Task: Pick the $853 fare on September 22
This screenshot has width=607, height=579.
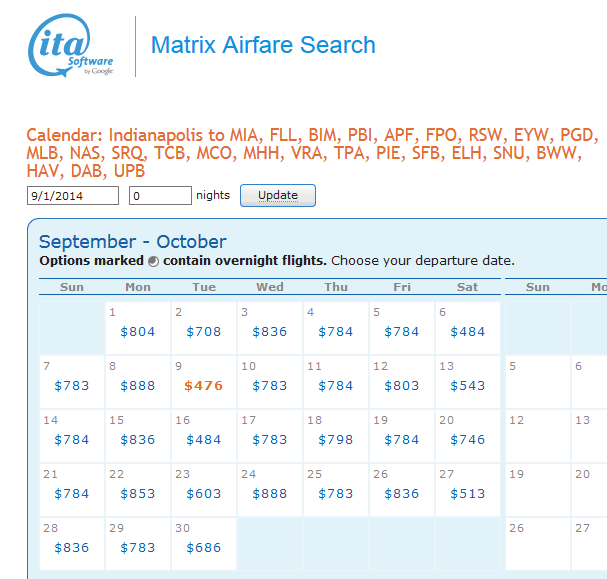Action: [138, 493]
